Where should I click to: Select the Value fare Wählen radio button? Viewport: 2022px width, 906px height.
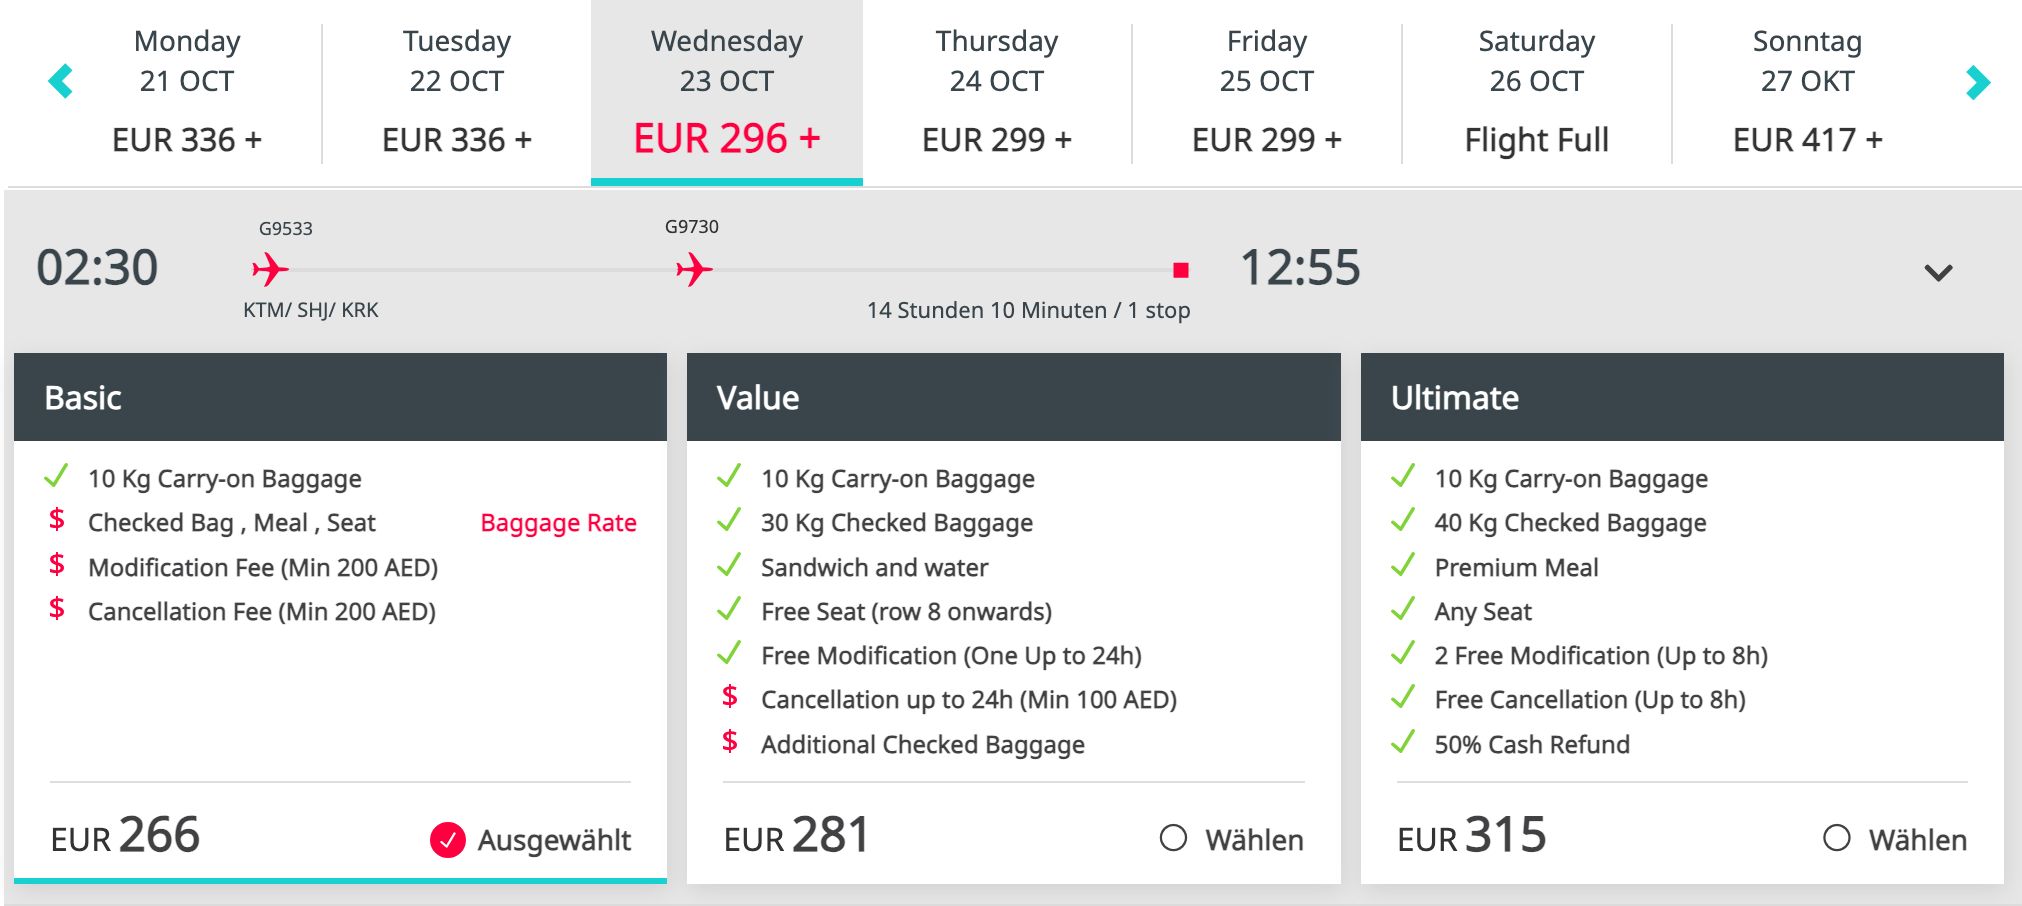[1173, 838]
